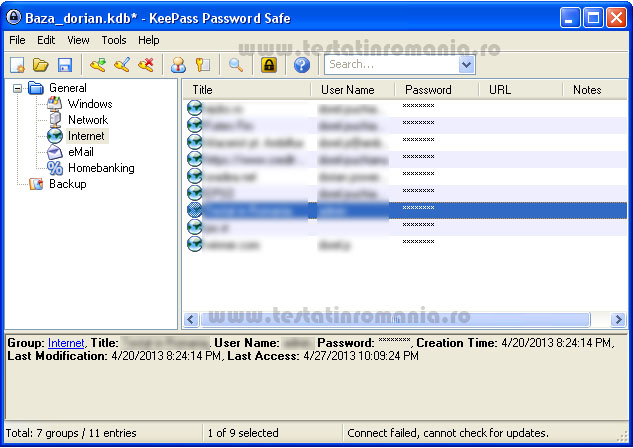The image size is (633, 448).
Task: Save the database with the floppy icon
Action: (65, 65)
